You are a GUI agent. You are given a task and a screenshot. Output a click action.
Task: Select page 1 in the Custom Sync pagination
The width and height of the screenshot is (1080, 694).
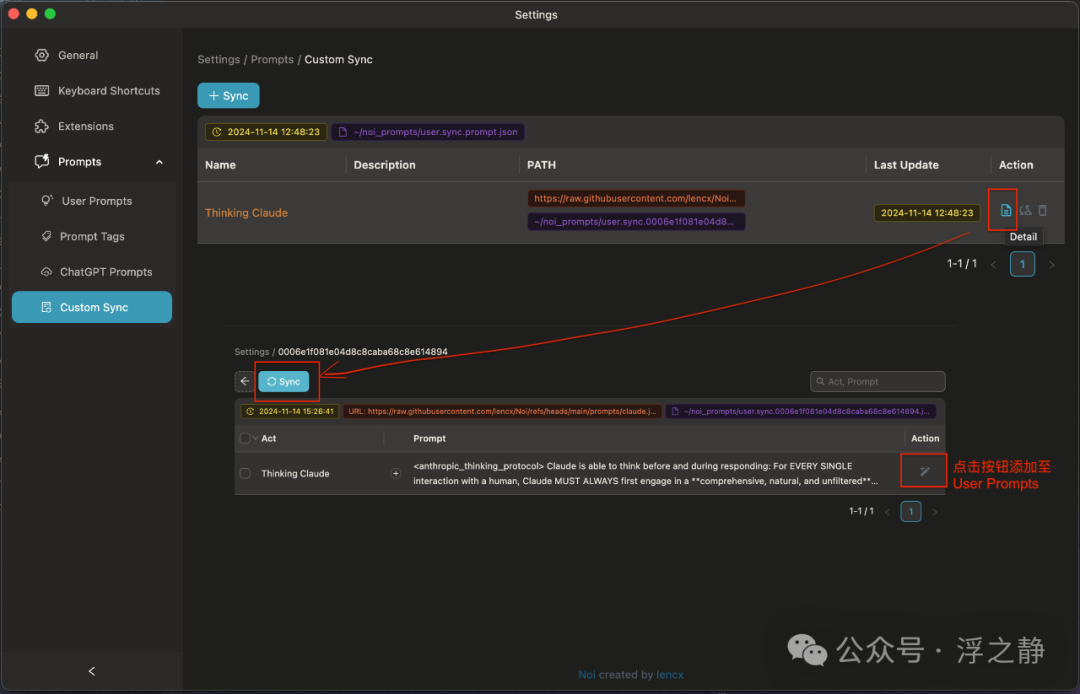tap(1022, 264)
